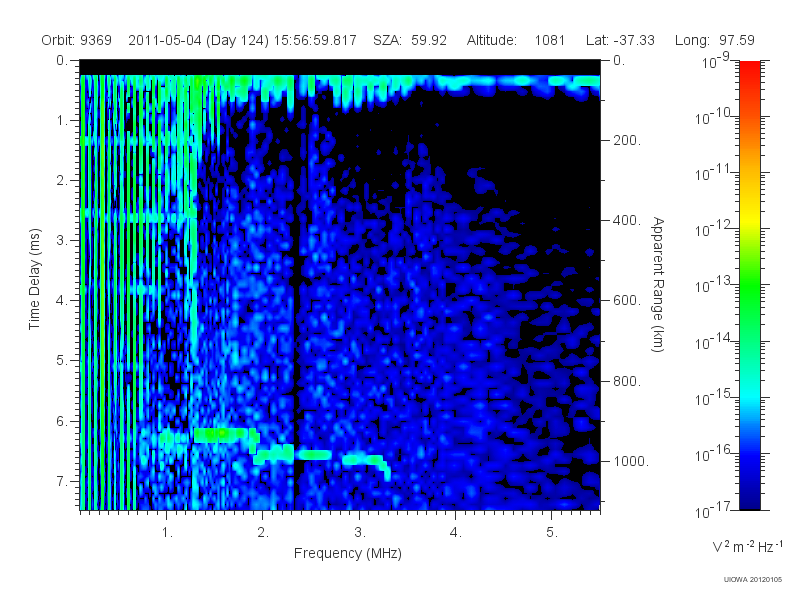This screenshot has width=800, height=600.
Task: Click the time '15:56:59.817' text
Action: [x=315, y=40]
